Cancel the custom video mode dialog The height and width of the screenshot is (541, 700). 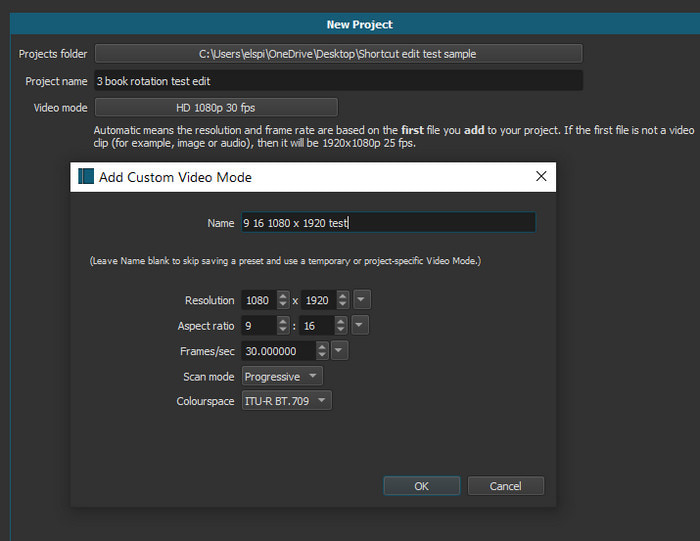(505, 485)
